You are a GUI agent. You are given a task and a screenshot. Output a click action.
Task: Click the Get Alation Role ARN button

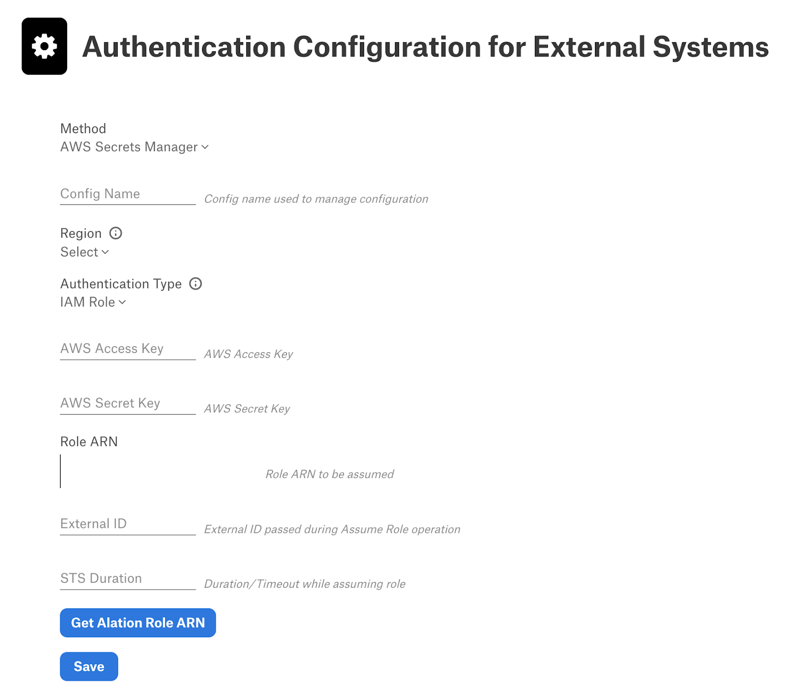[138, 623]
